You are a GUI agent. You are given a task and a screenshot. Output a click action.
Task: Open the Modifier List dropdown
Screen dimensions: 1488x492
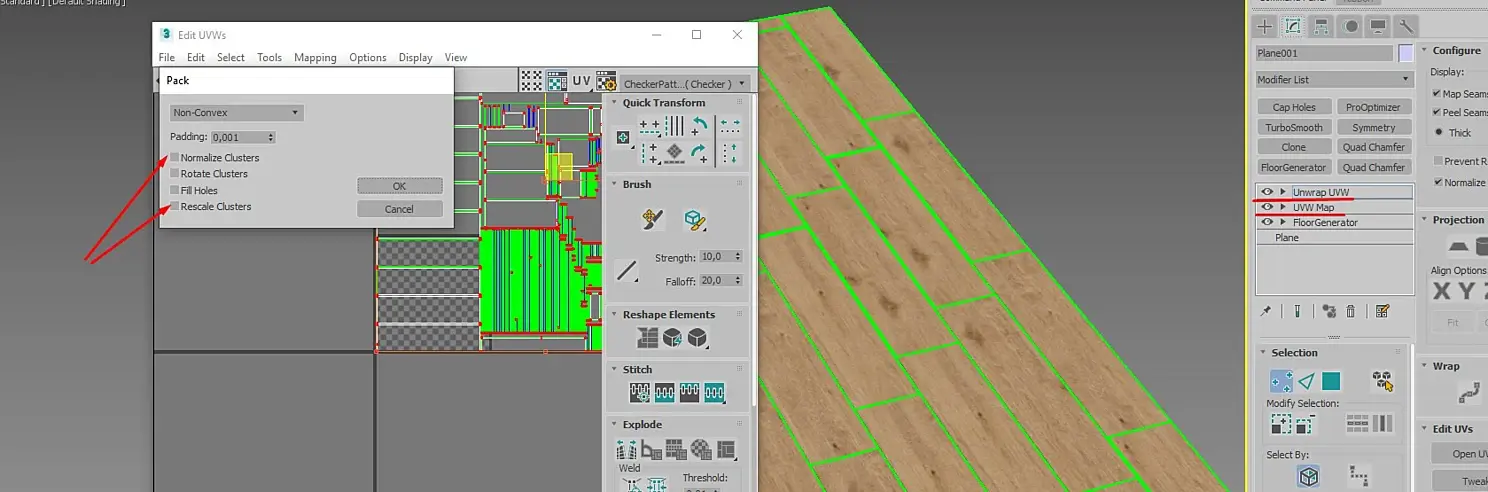1334,79
